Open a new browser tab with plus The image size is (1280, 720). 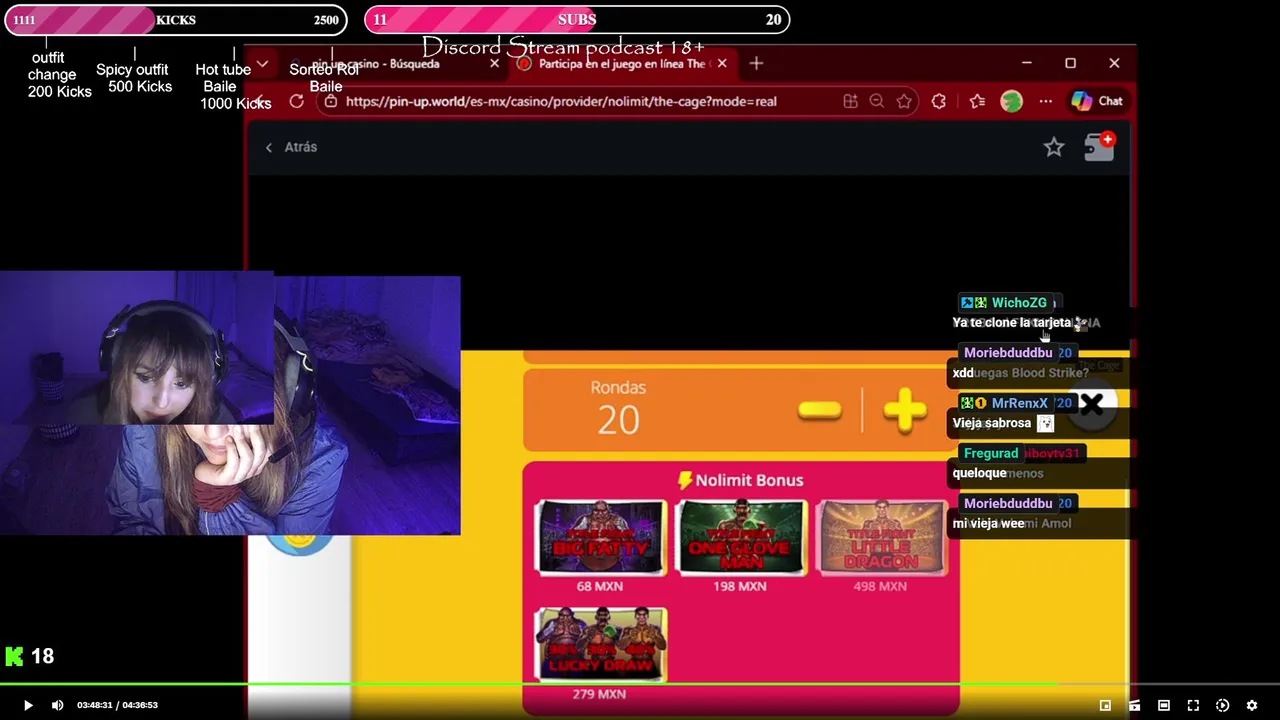tap(756, 63)
